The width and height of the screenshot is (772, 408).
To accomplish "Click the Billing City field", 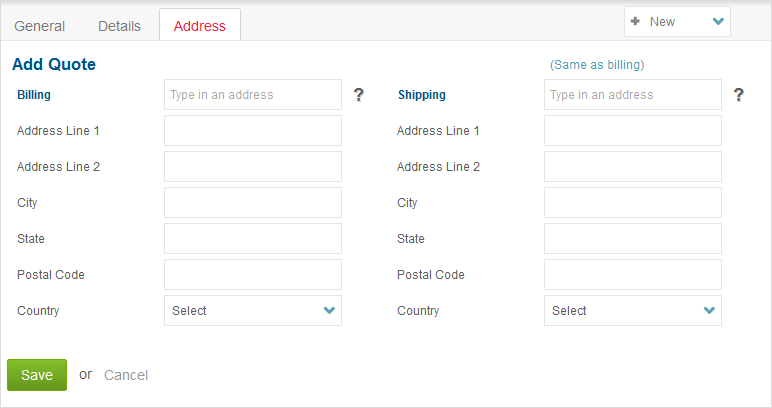I will [x=253, y=202].
